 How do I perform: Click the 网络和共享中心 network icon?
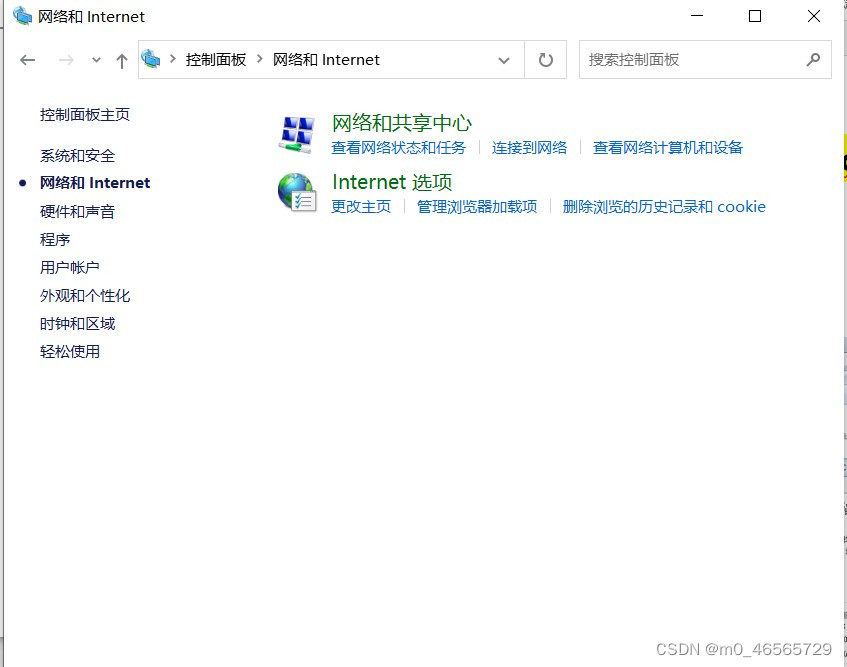(297, 134)
